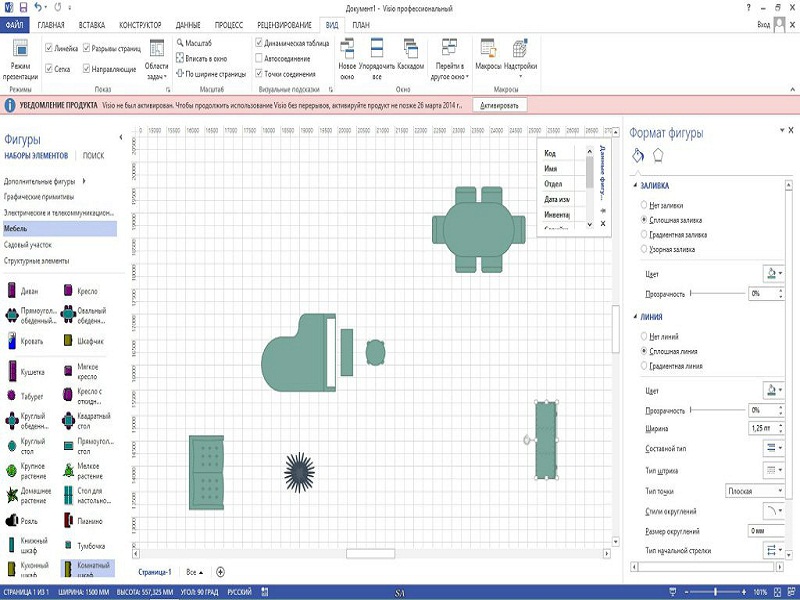
Task: Open the Тип точки dropdown showing Плоская
Action: click(x=753, y=491)
